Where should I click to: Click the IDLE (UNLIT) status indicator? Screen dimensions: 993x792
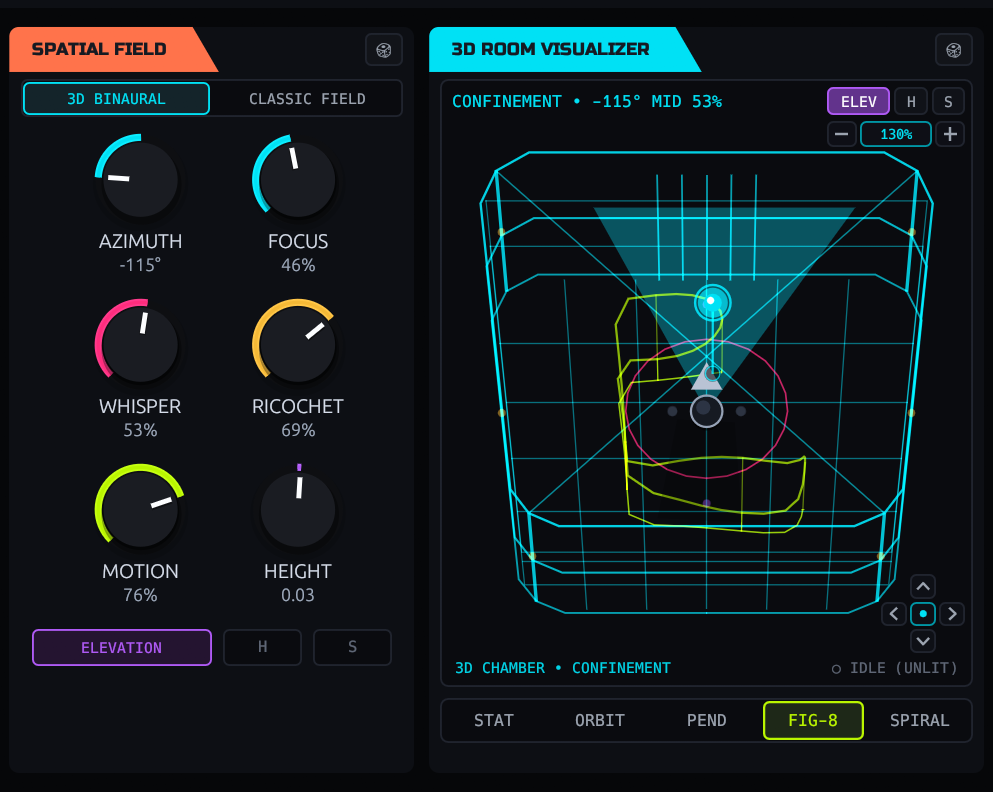coord(894,668)
